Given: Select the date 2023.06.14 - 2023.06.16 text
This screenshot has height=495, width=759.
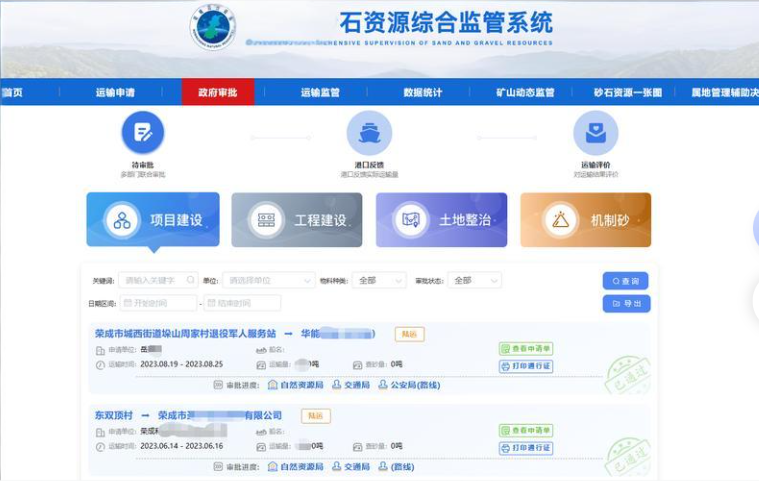Looking at the screenshot, I should (182, 446).
